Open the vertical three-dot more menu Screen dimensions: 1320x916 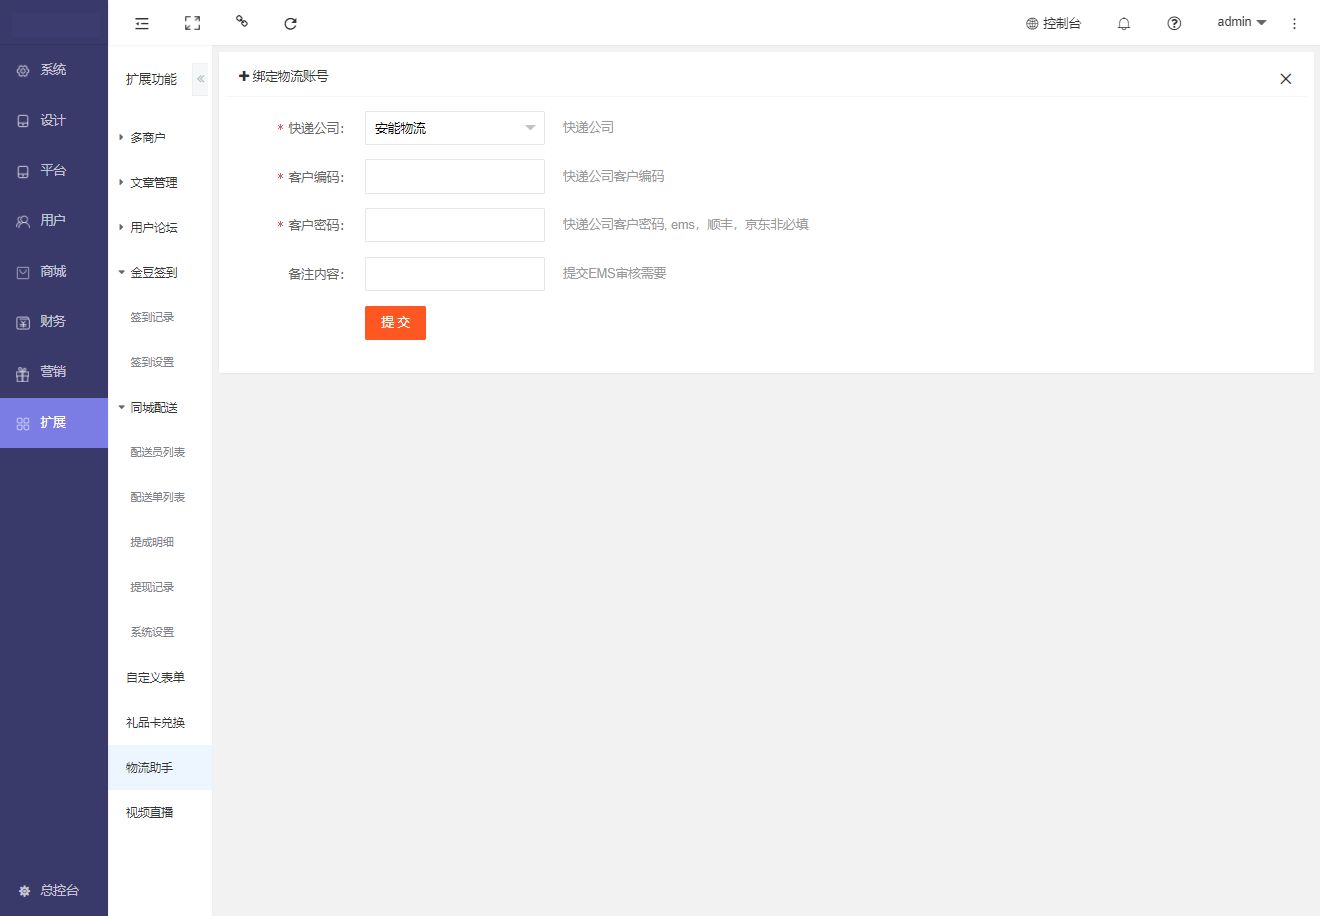(1294, 23)
